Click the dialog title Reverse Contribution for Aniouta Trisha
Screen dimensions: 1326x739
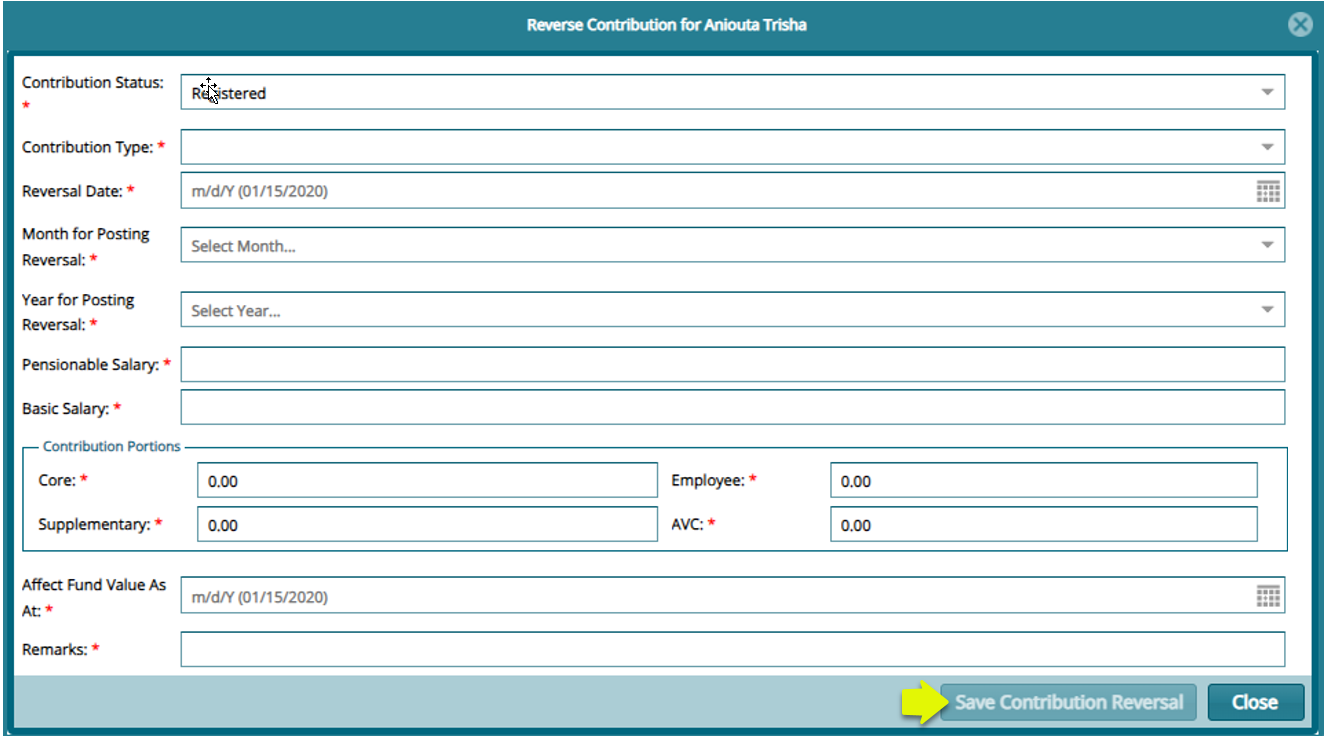click(666, 25)
